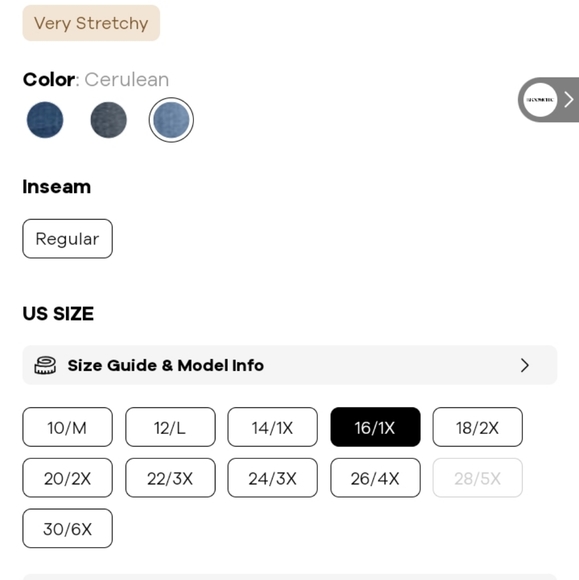
Task: Select size 20/2X
Action: tap(67, 478)
